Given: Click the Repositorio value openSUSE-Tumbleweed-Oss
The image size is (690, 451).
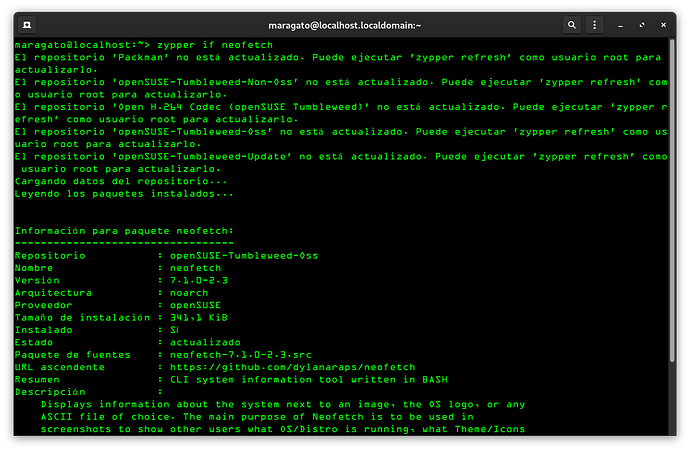Looking at the screenshot, I should [244, 256].
